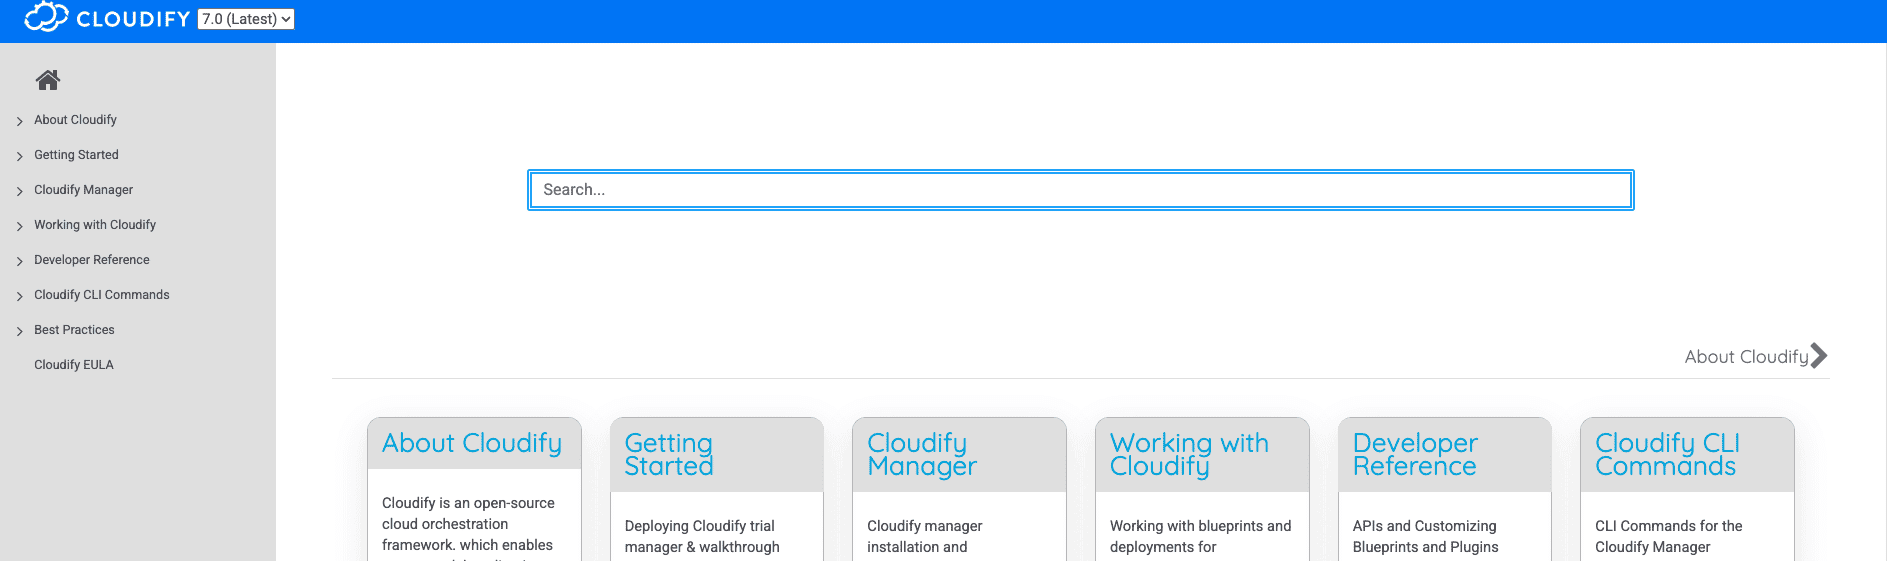Open About Cloudify card title
The width and height of the screenshot is (1887, 561).
(472, 443)
